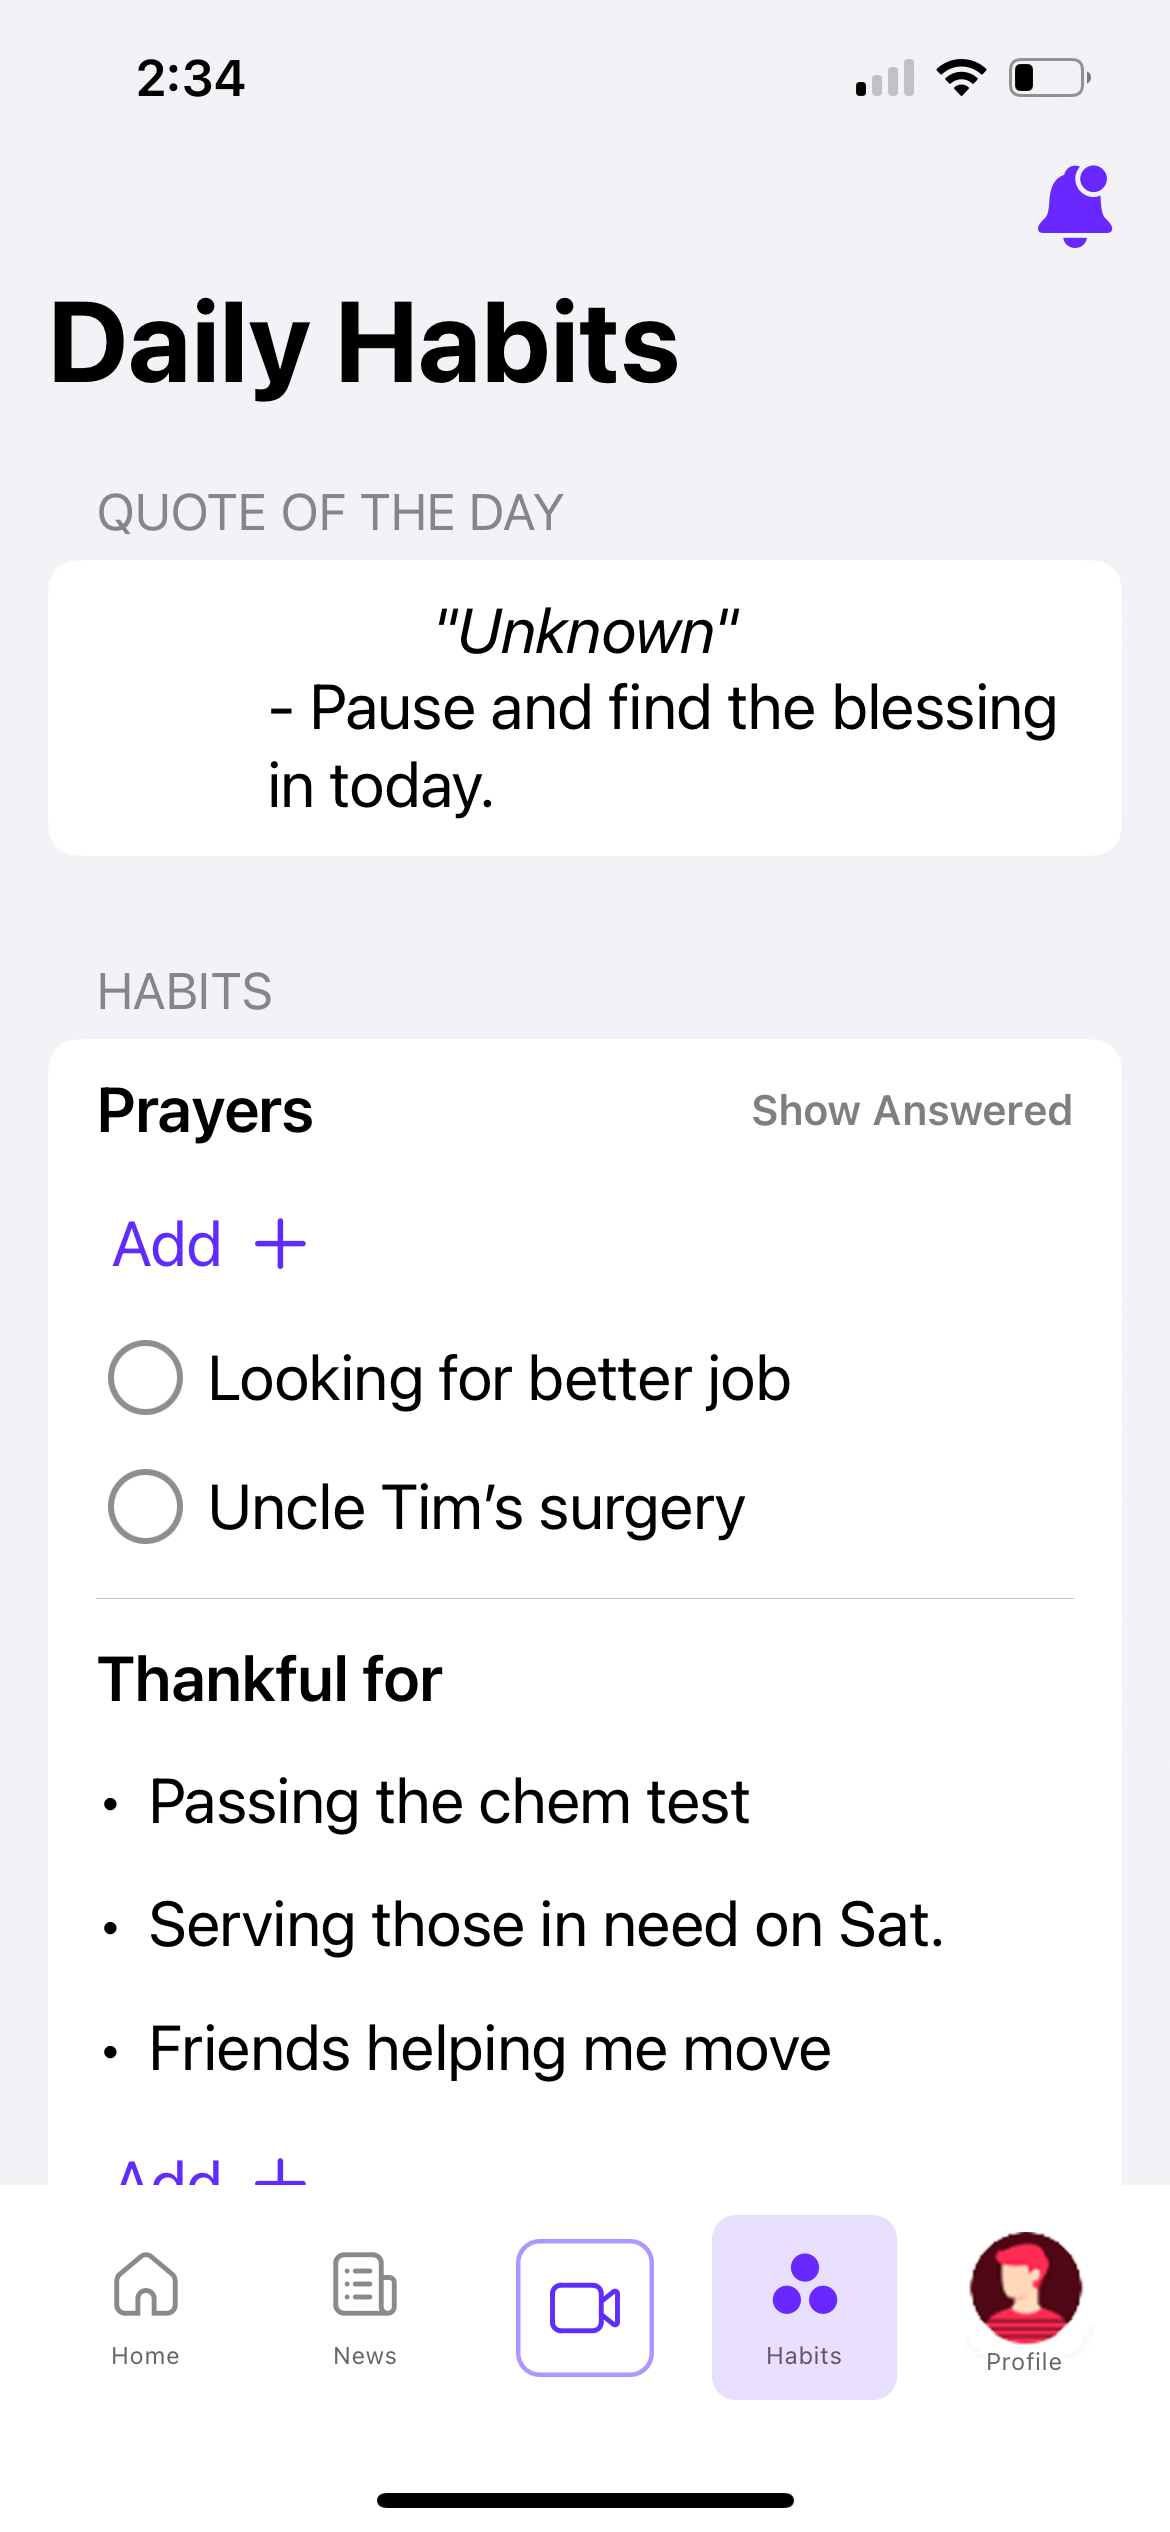The width and height of the screenshot is (1170, 2532).
Task: Open the News tab icon
Action: tap(365, 2284)
